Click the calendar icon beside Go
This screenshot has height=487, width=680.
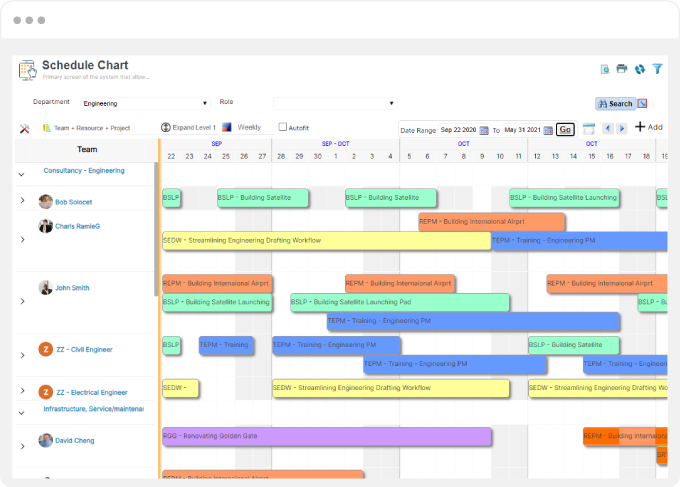[588, 128]
